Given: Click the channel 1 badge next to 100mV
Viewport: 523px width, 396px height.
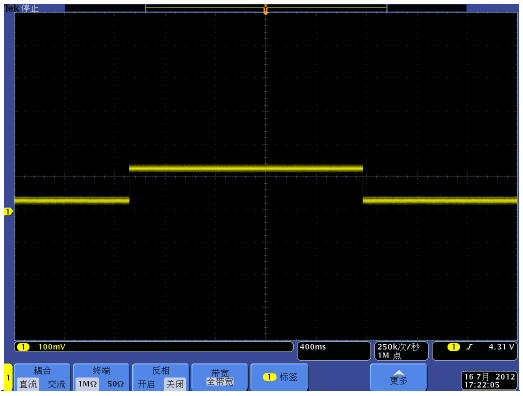Looking at the screenshot, I should tap(23, 347).
